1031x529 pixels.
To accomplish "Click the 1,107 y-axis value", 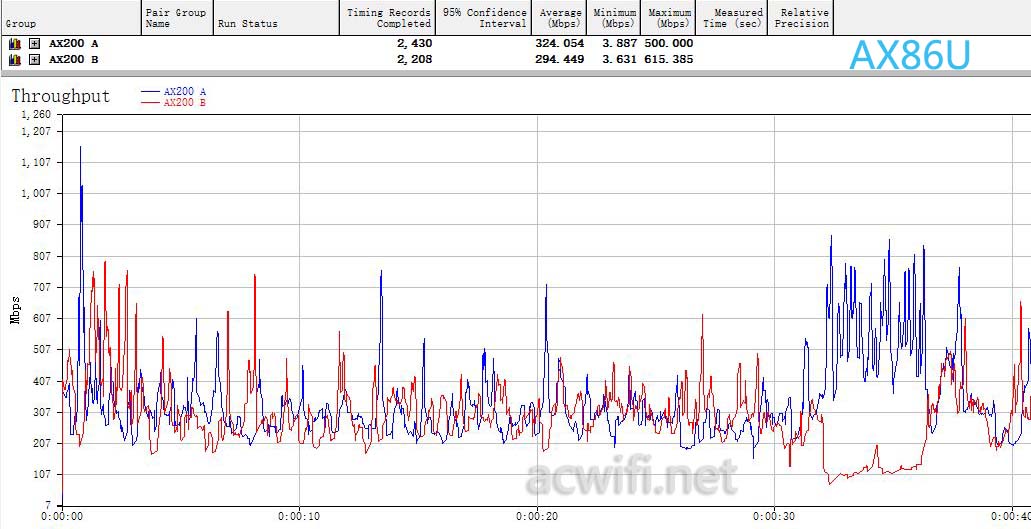I will coord(36,162).
